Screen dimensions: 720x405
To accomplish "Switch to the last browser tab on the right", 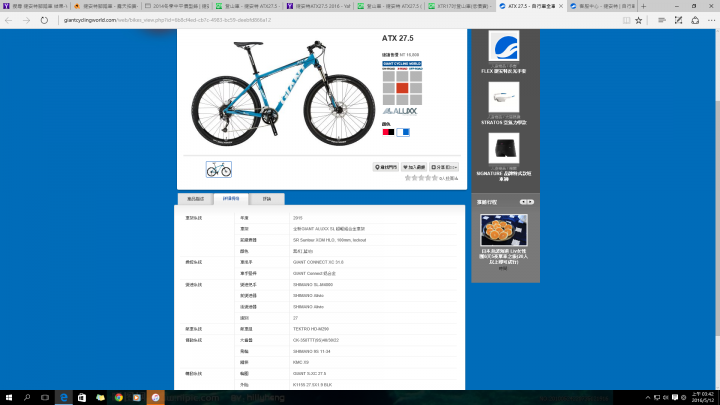I will tap(602, 6).
